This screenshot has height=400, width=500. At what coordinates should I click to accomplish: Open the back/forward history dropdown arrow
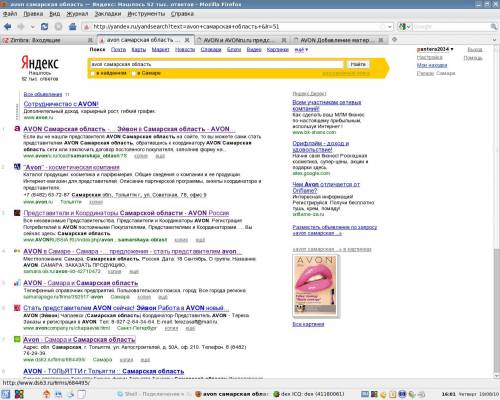[32, 27]
